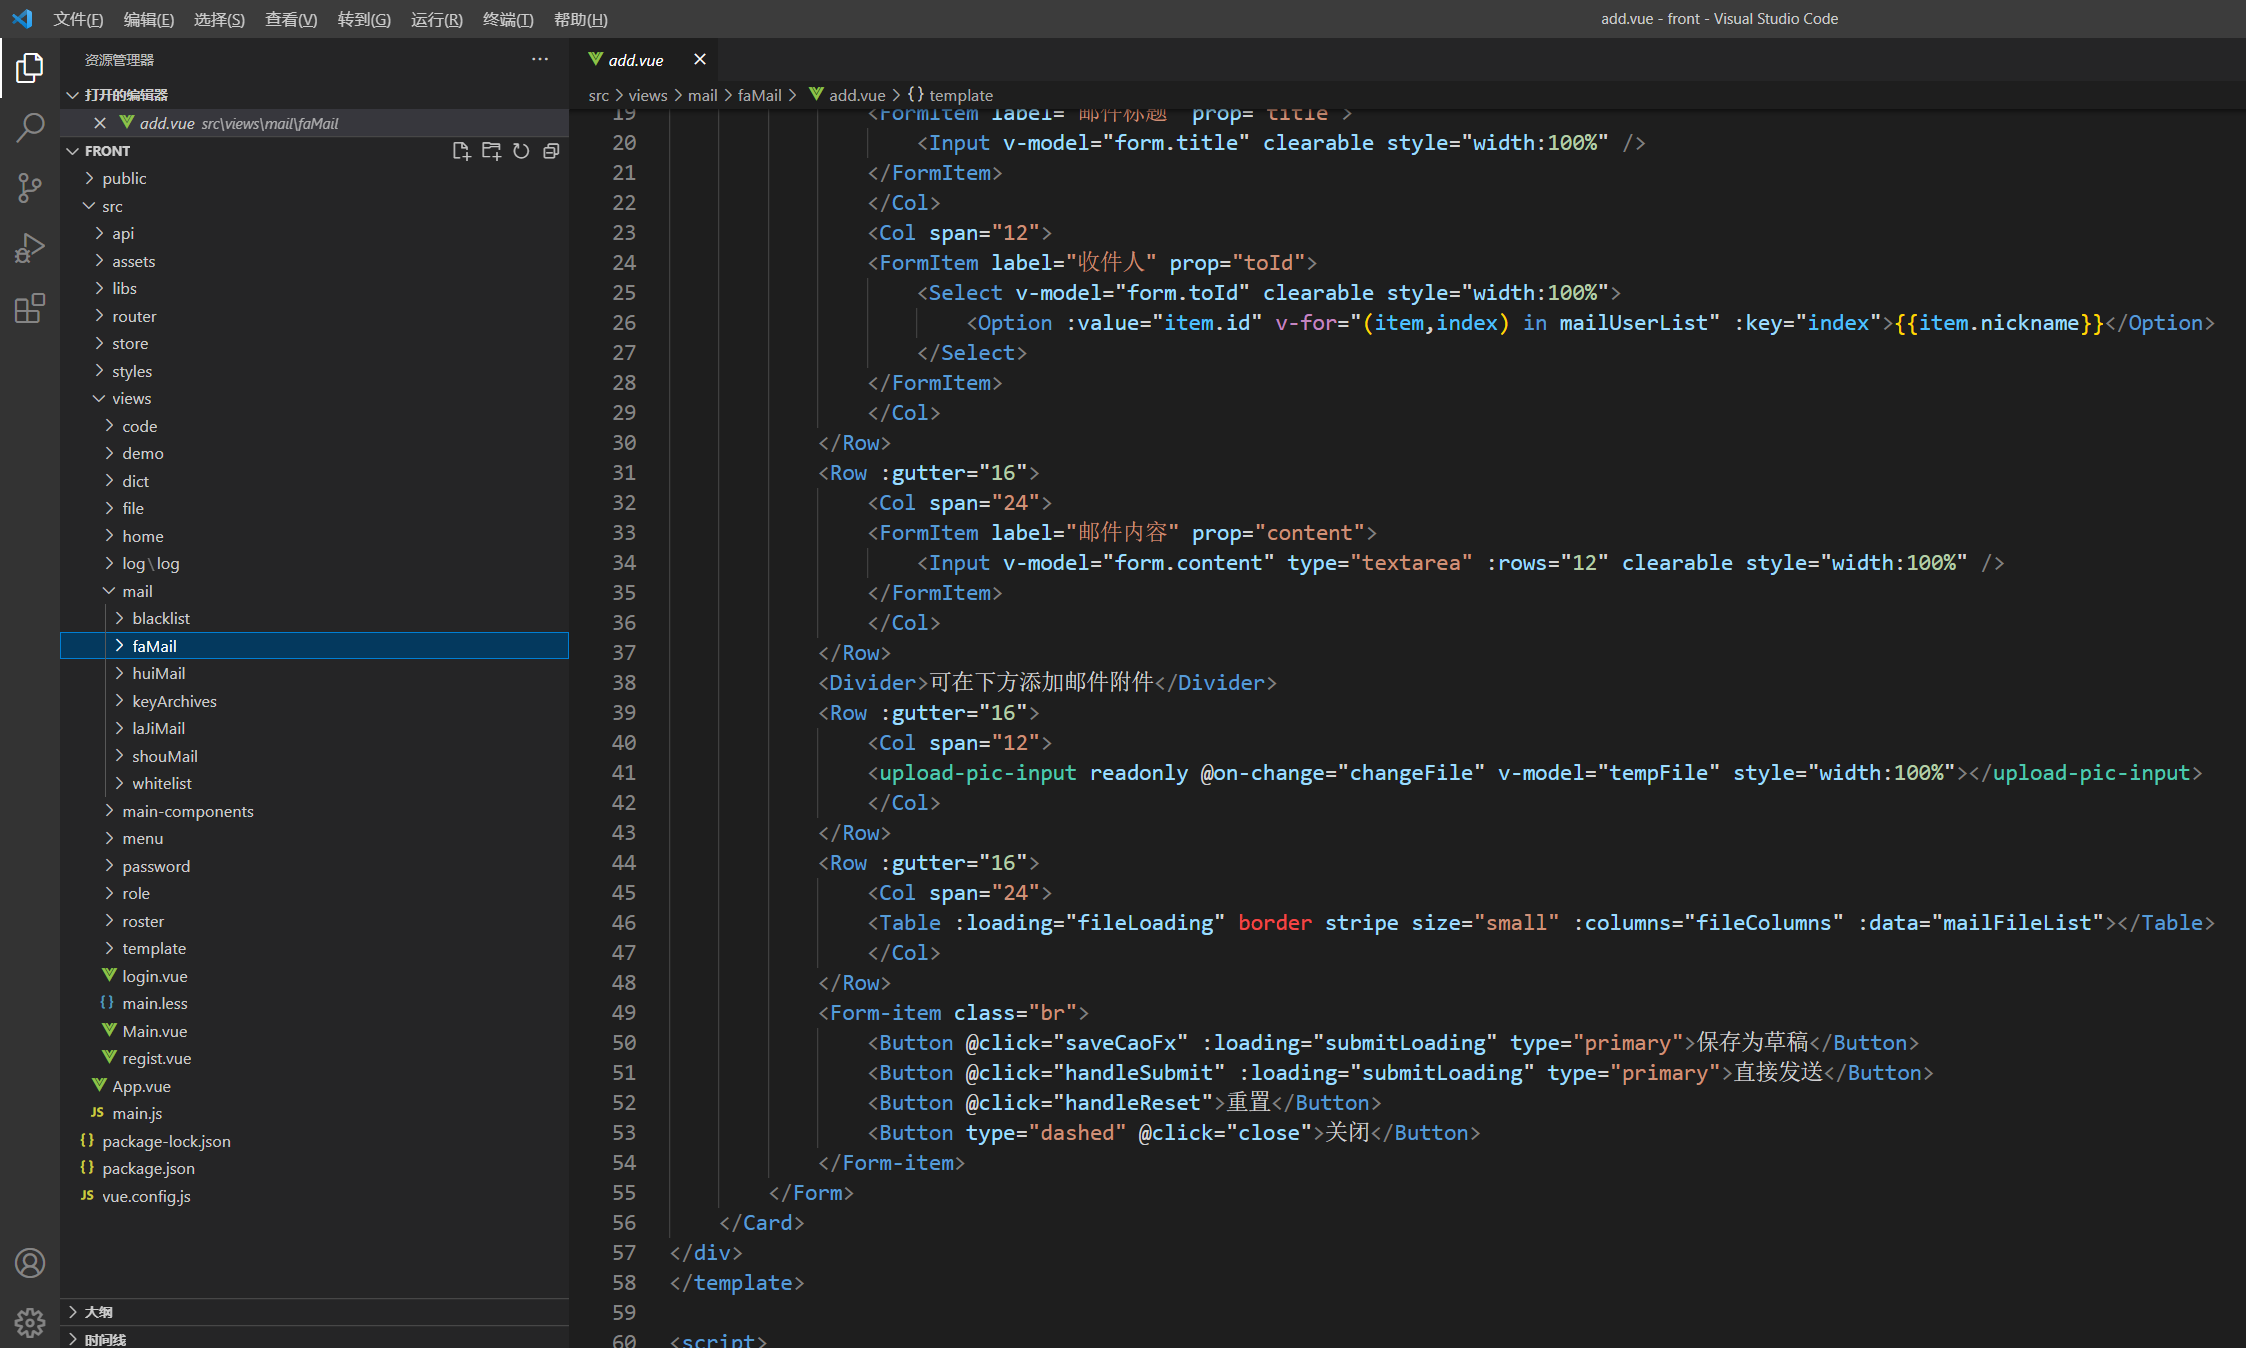
Task: Collapse the views folder
Action: click(131, 398)
